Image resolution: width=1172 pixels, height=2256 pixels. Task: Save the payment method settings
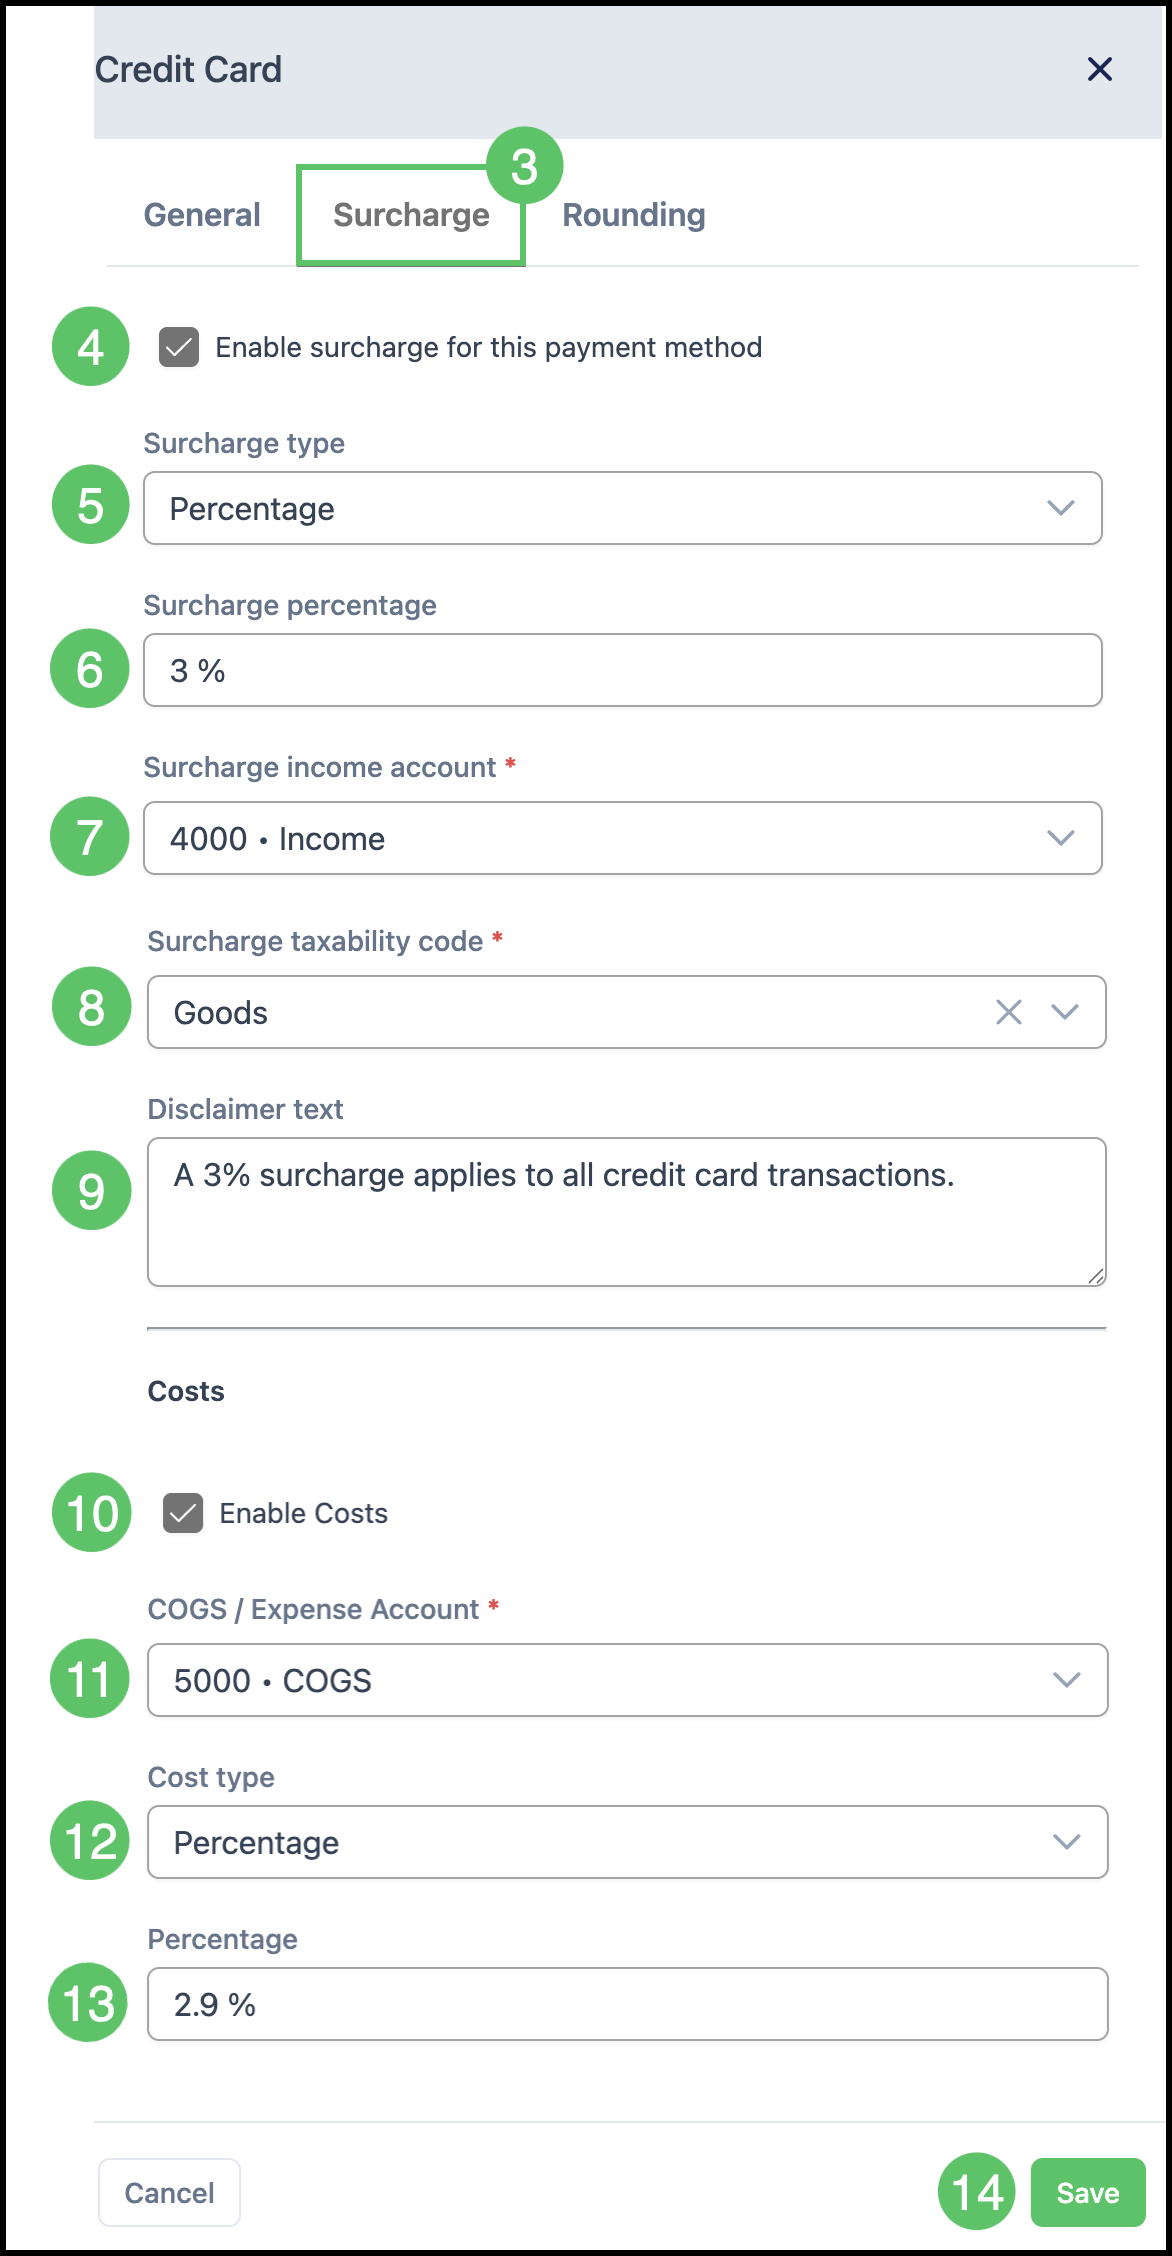click(x=1088, y=2192)
